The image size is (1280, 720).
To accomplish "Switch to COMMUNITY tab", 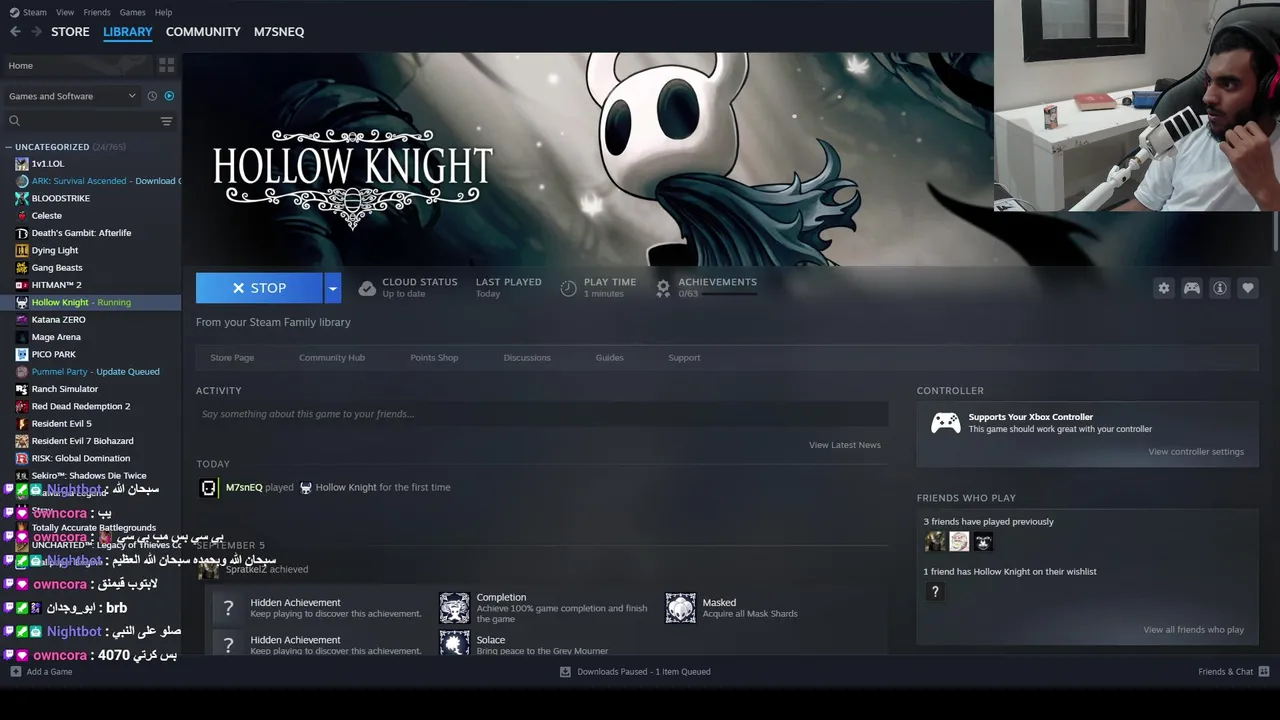I will click(203, 32).
